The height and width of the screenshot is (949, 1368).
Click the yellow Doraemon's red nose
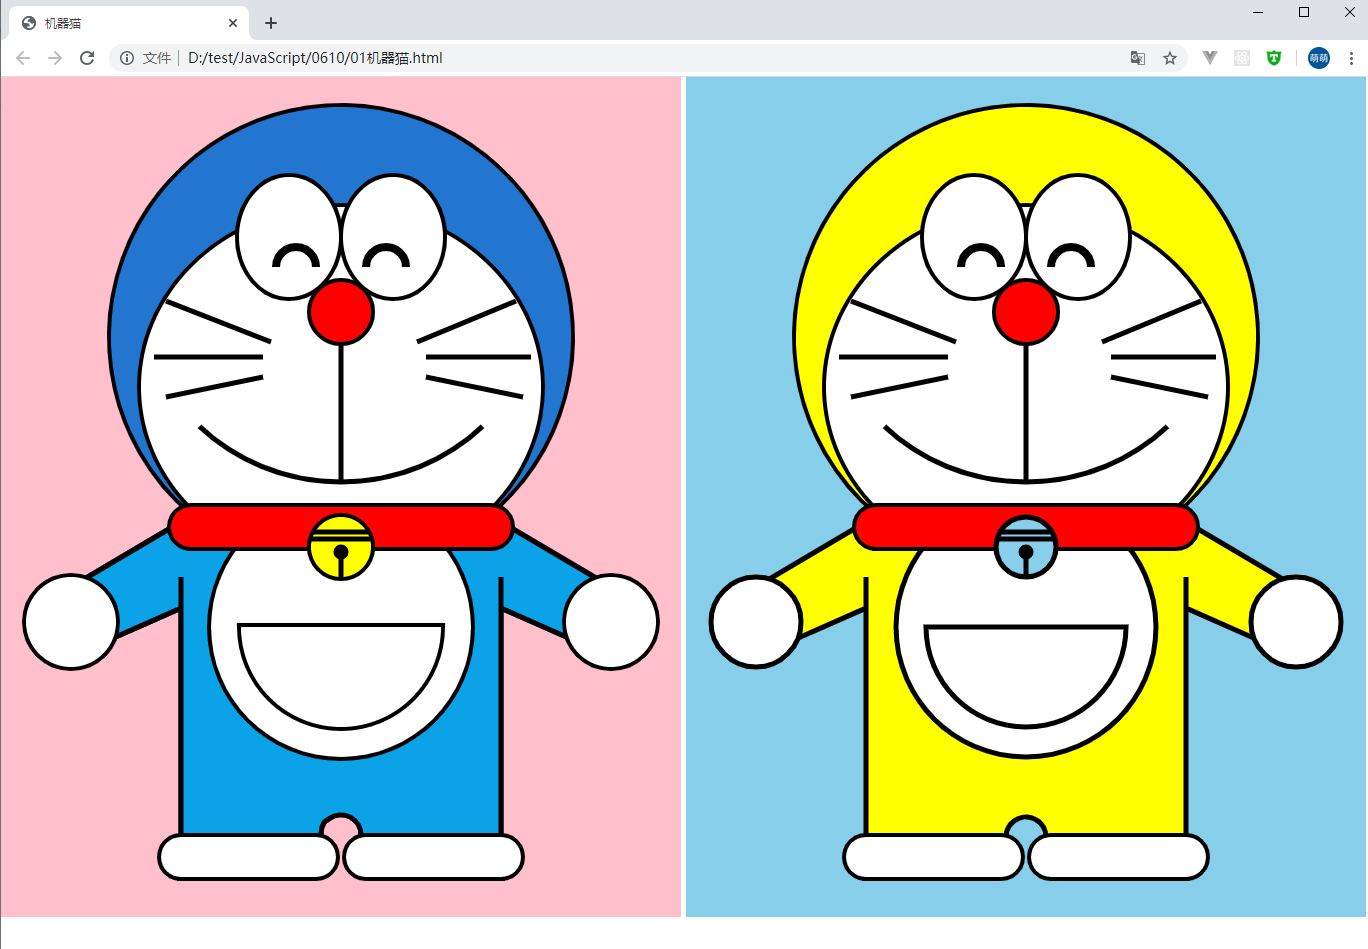pyautogui.click(x=1026, y=312)
